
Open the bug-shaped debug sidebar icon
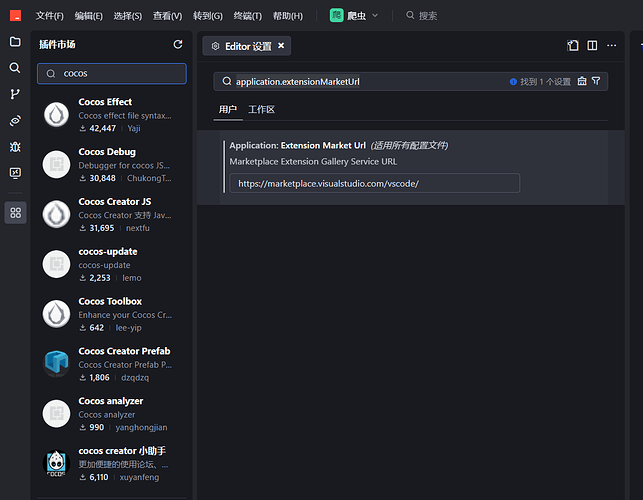(15, 146)
